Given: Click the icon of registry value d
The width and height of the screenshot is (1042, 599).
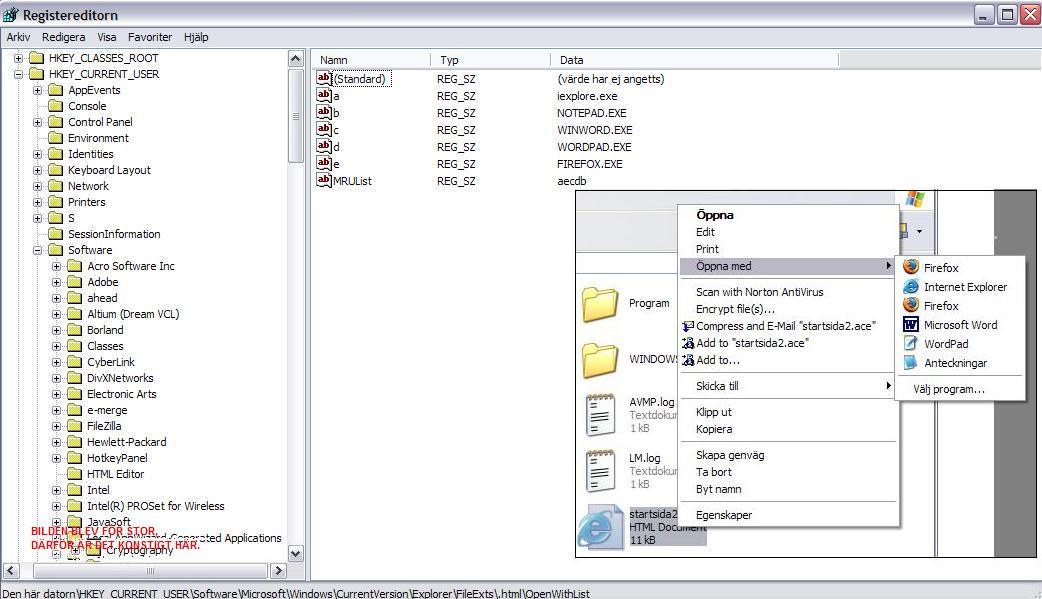Looking at the screenshot, I should click(x=324, y=146).
